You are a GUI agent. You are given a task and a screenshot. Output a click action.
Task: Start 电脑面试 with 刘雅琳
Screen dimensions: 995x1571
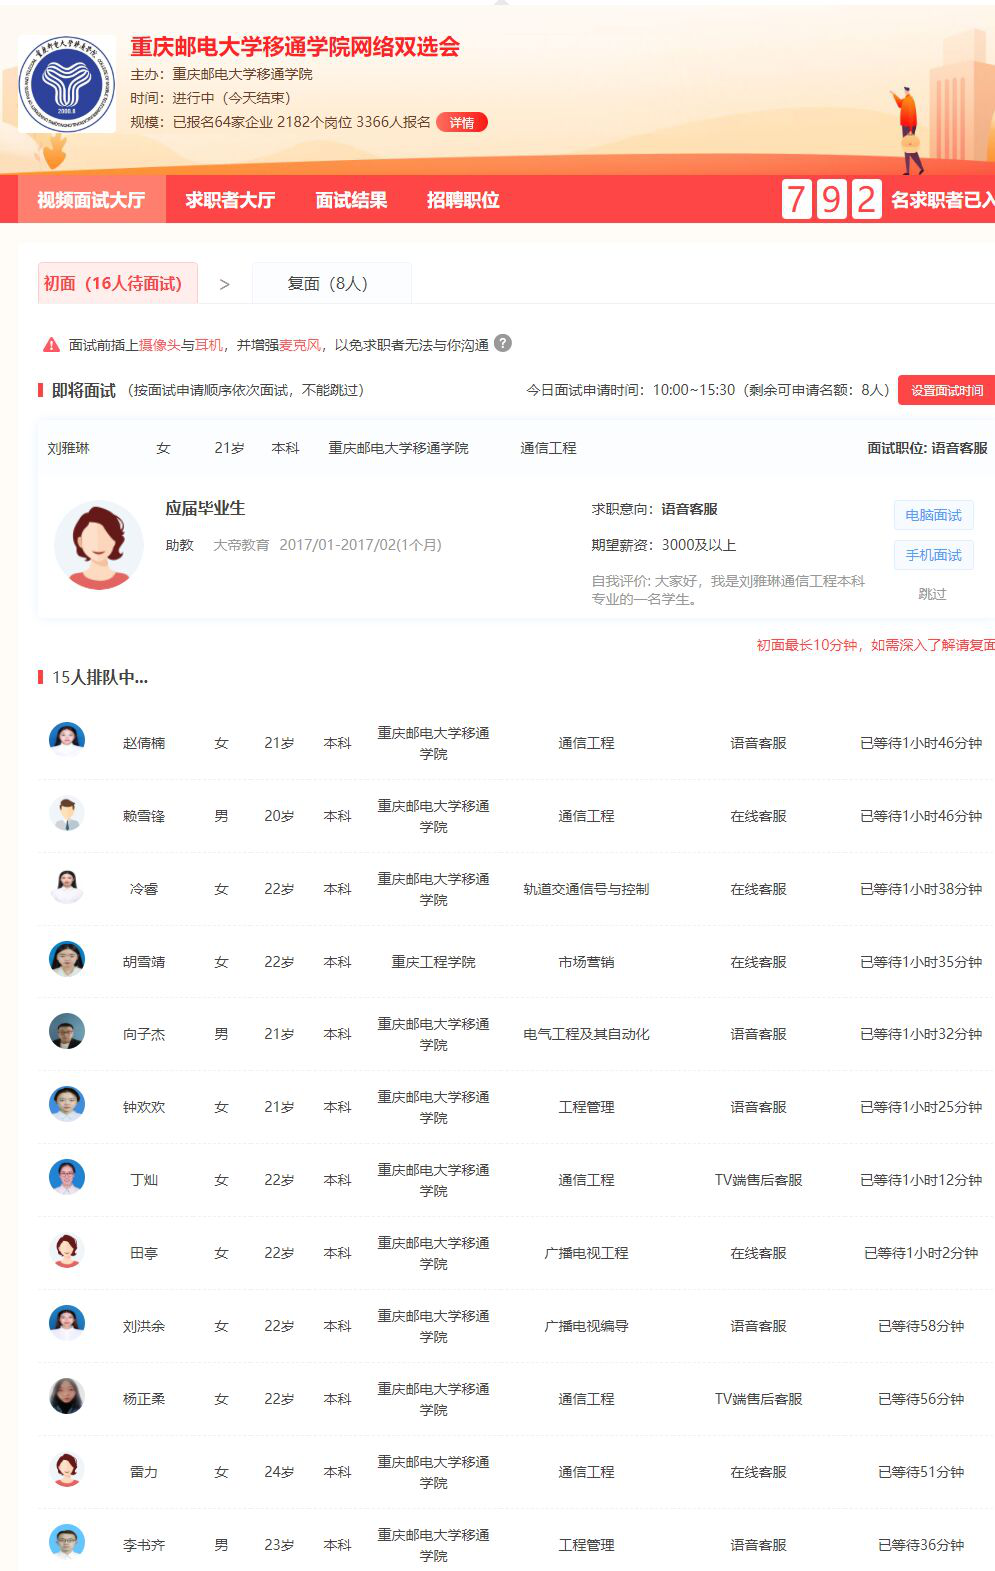click(932, 515)
